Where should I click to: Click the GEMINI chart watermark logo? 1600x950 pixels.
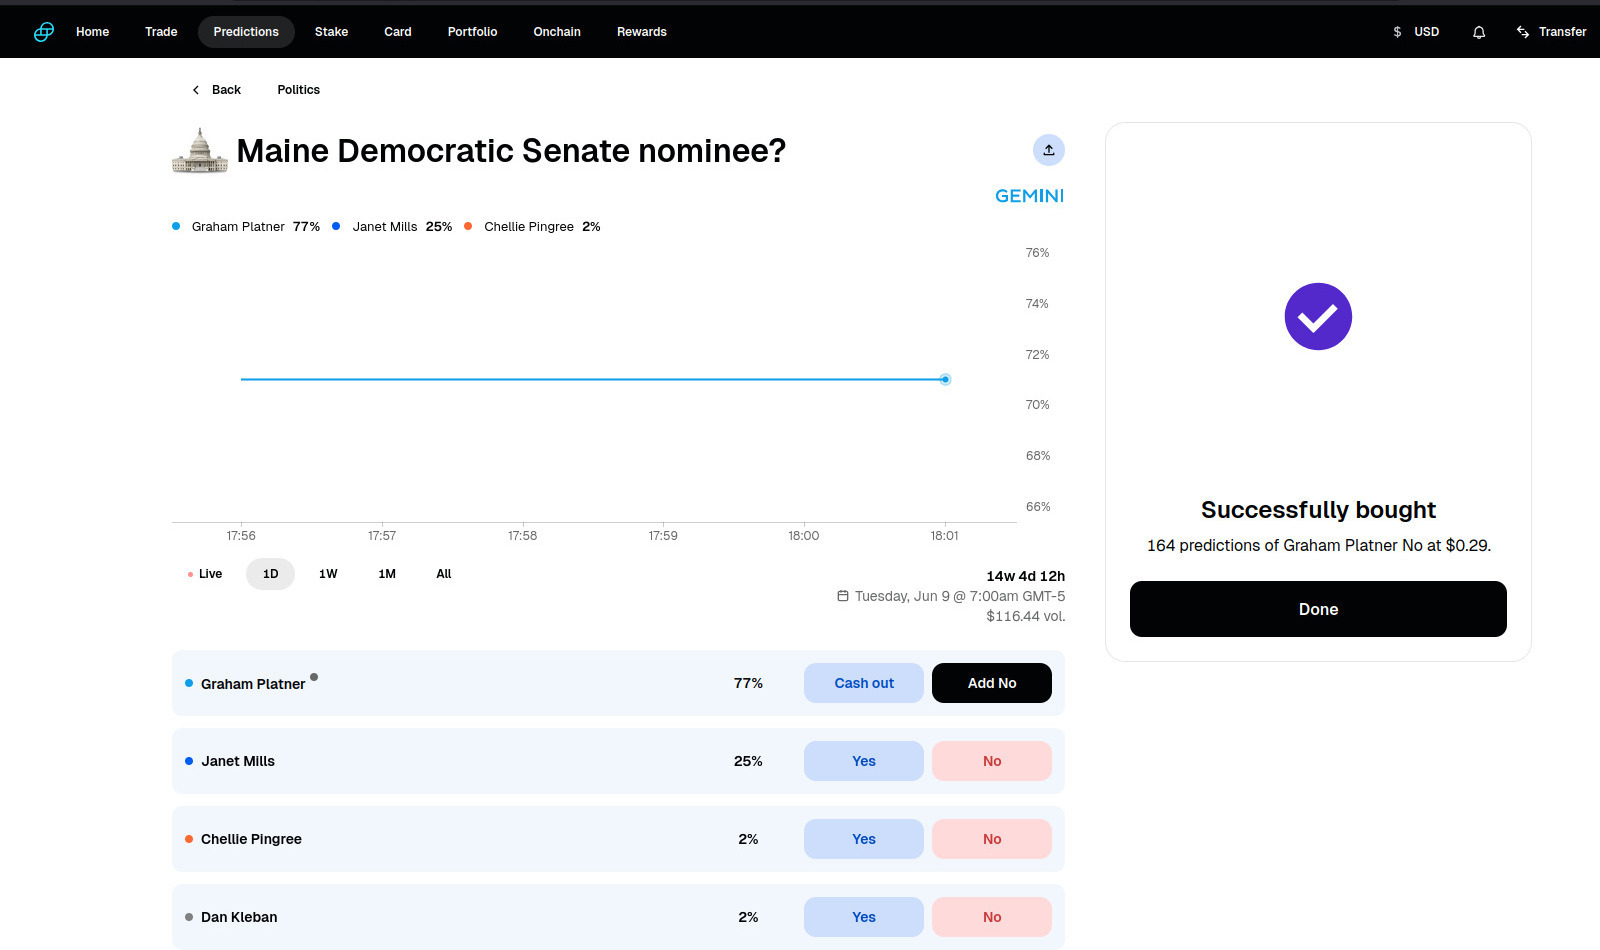(x=1030, y=196)
